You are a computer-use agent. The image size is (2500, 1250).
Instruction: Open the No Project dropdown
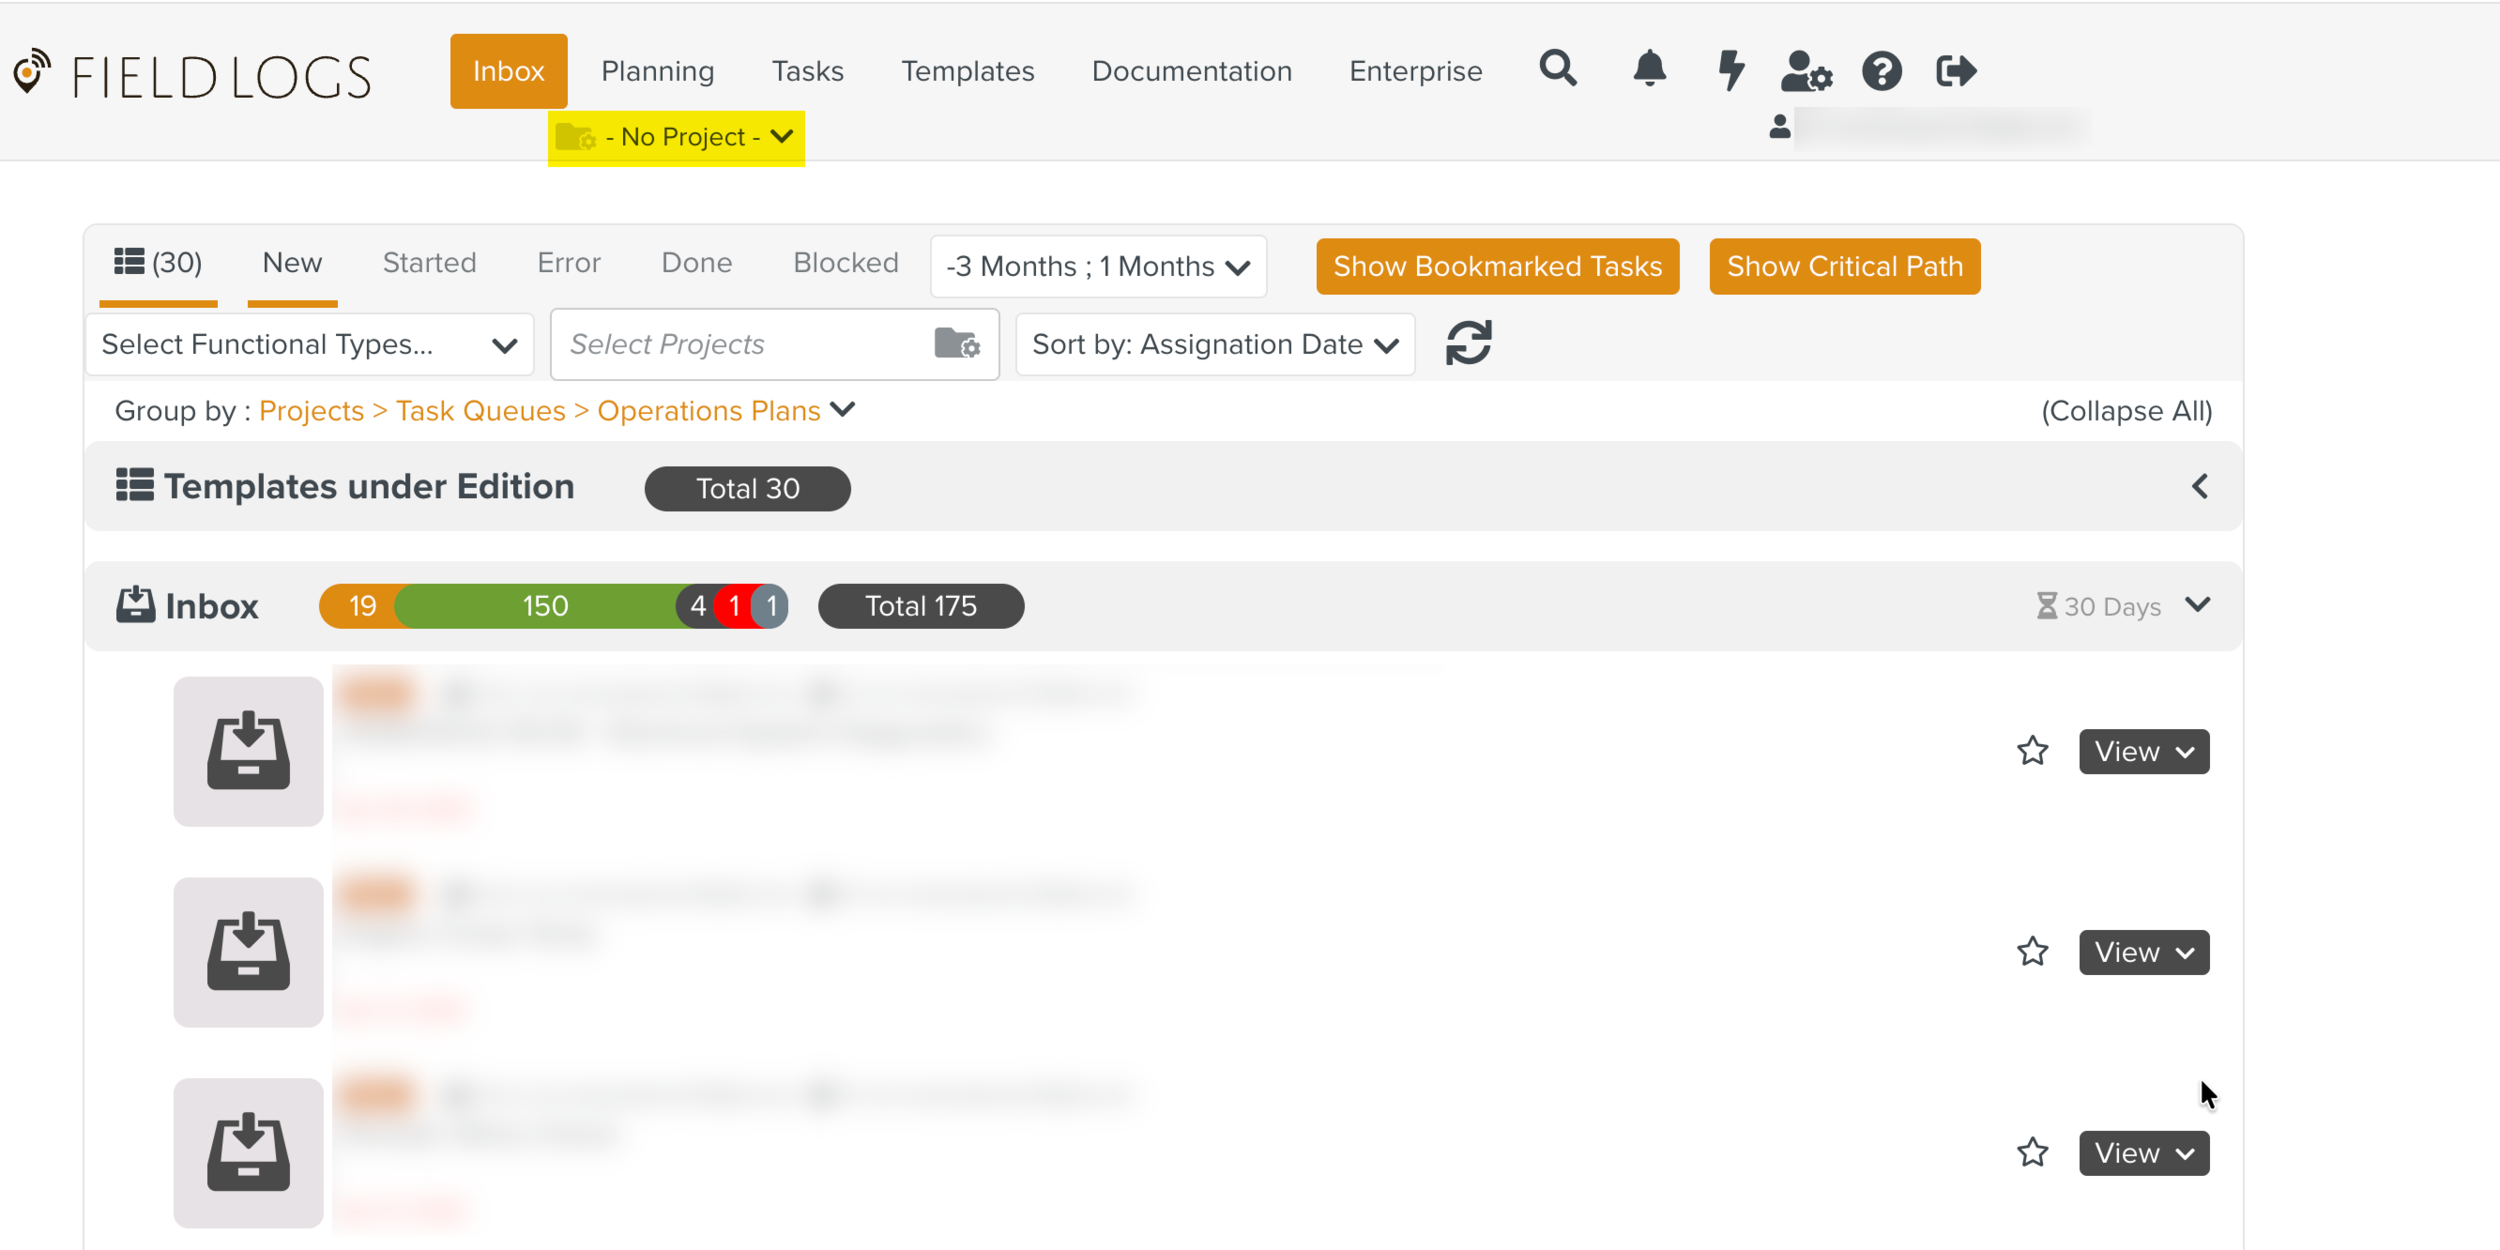[676, 137]
